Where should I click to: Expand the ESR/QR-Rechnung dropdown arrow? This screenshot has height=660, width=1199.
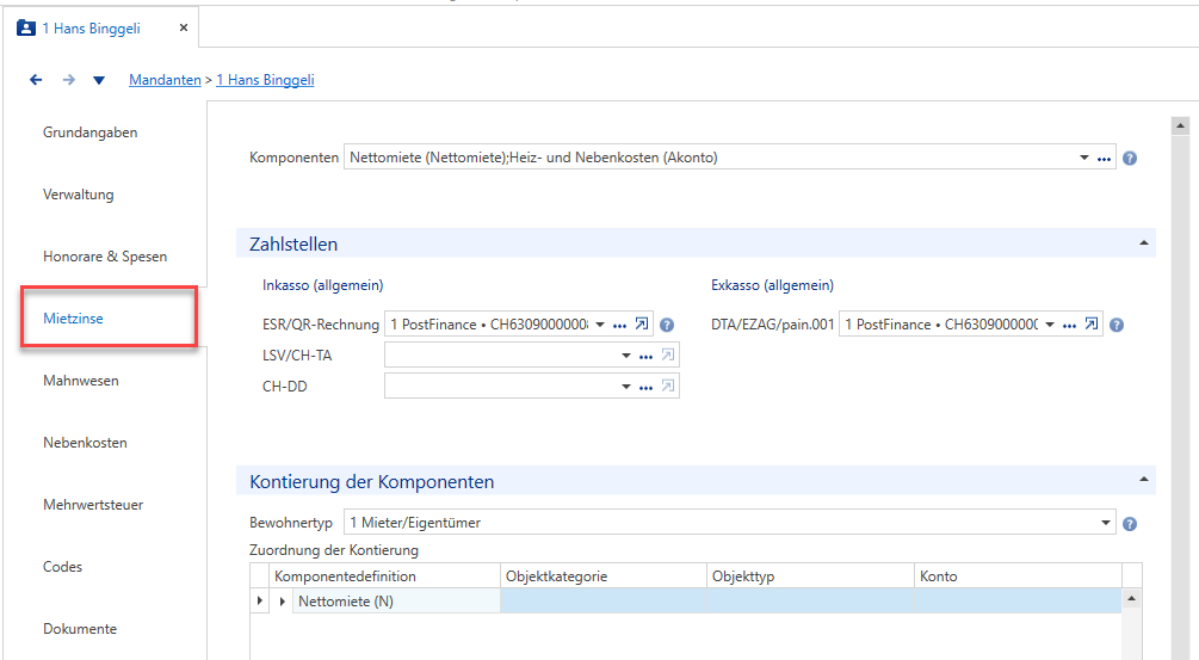pos(600,324)
